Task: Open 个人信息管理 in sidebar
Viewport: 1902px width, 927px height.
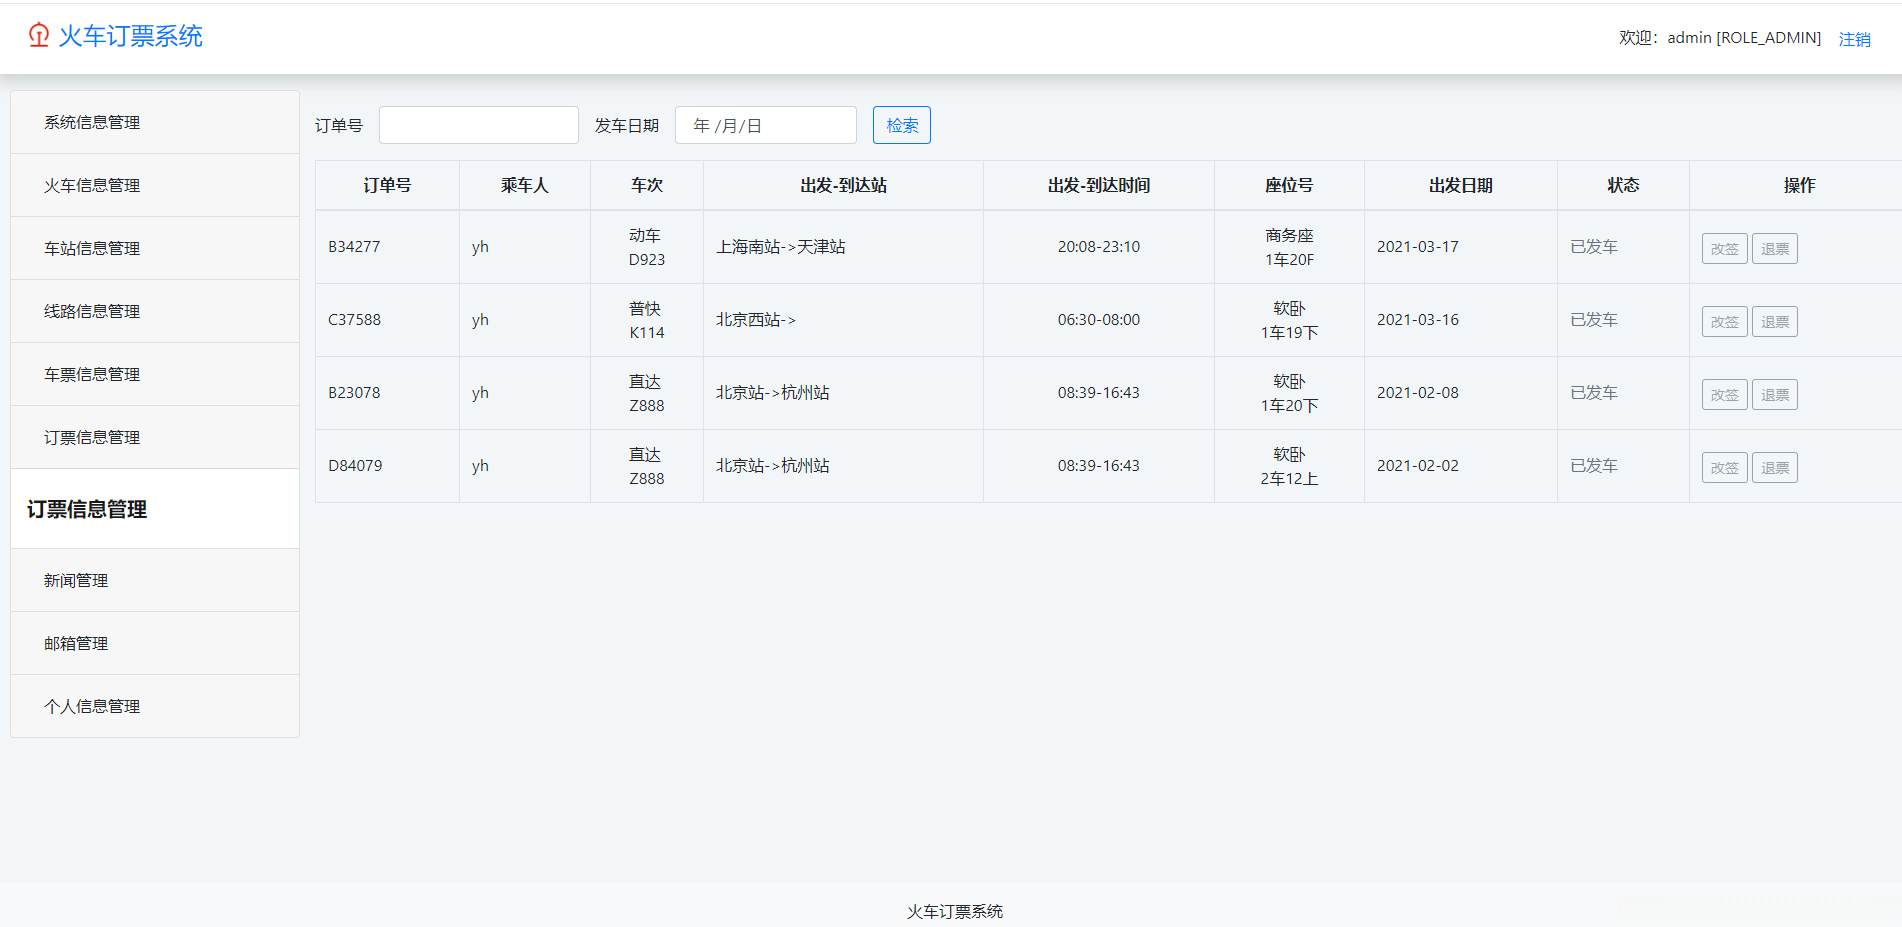Action: 92,706
